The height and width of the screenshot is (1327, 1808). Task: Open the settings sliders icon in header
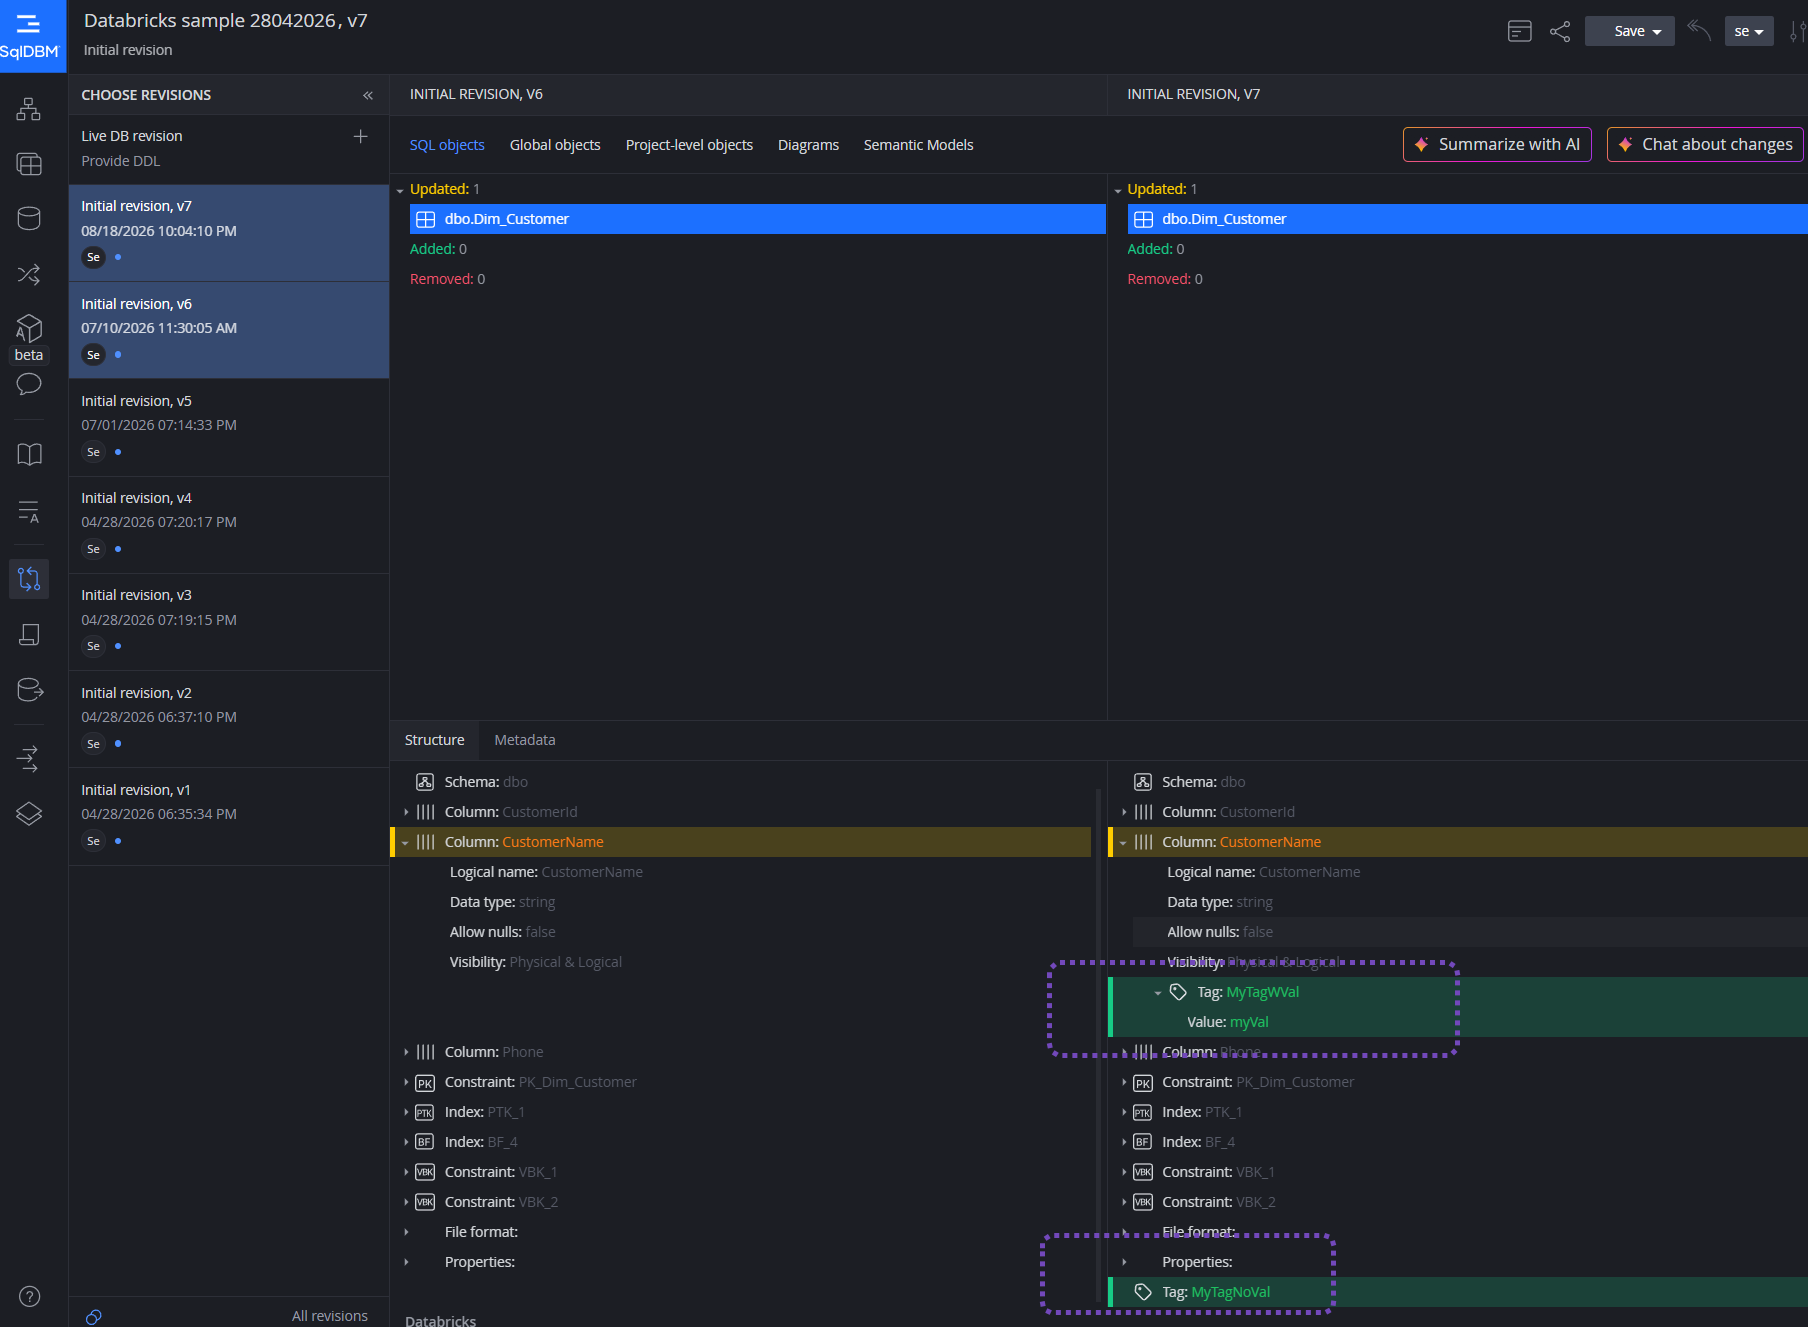click(1797, 31)
